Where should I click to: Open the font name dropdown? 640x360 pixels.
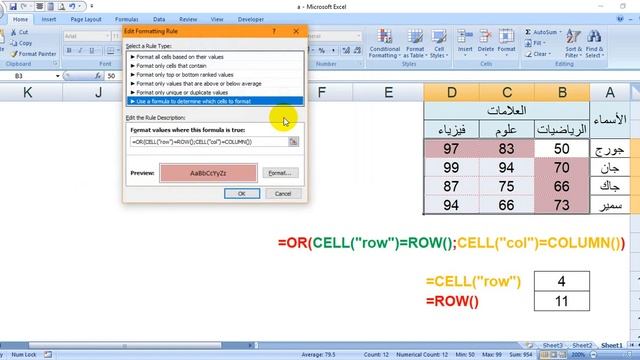107,36
